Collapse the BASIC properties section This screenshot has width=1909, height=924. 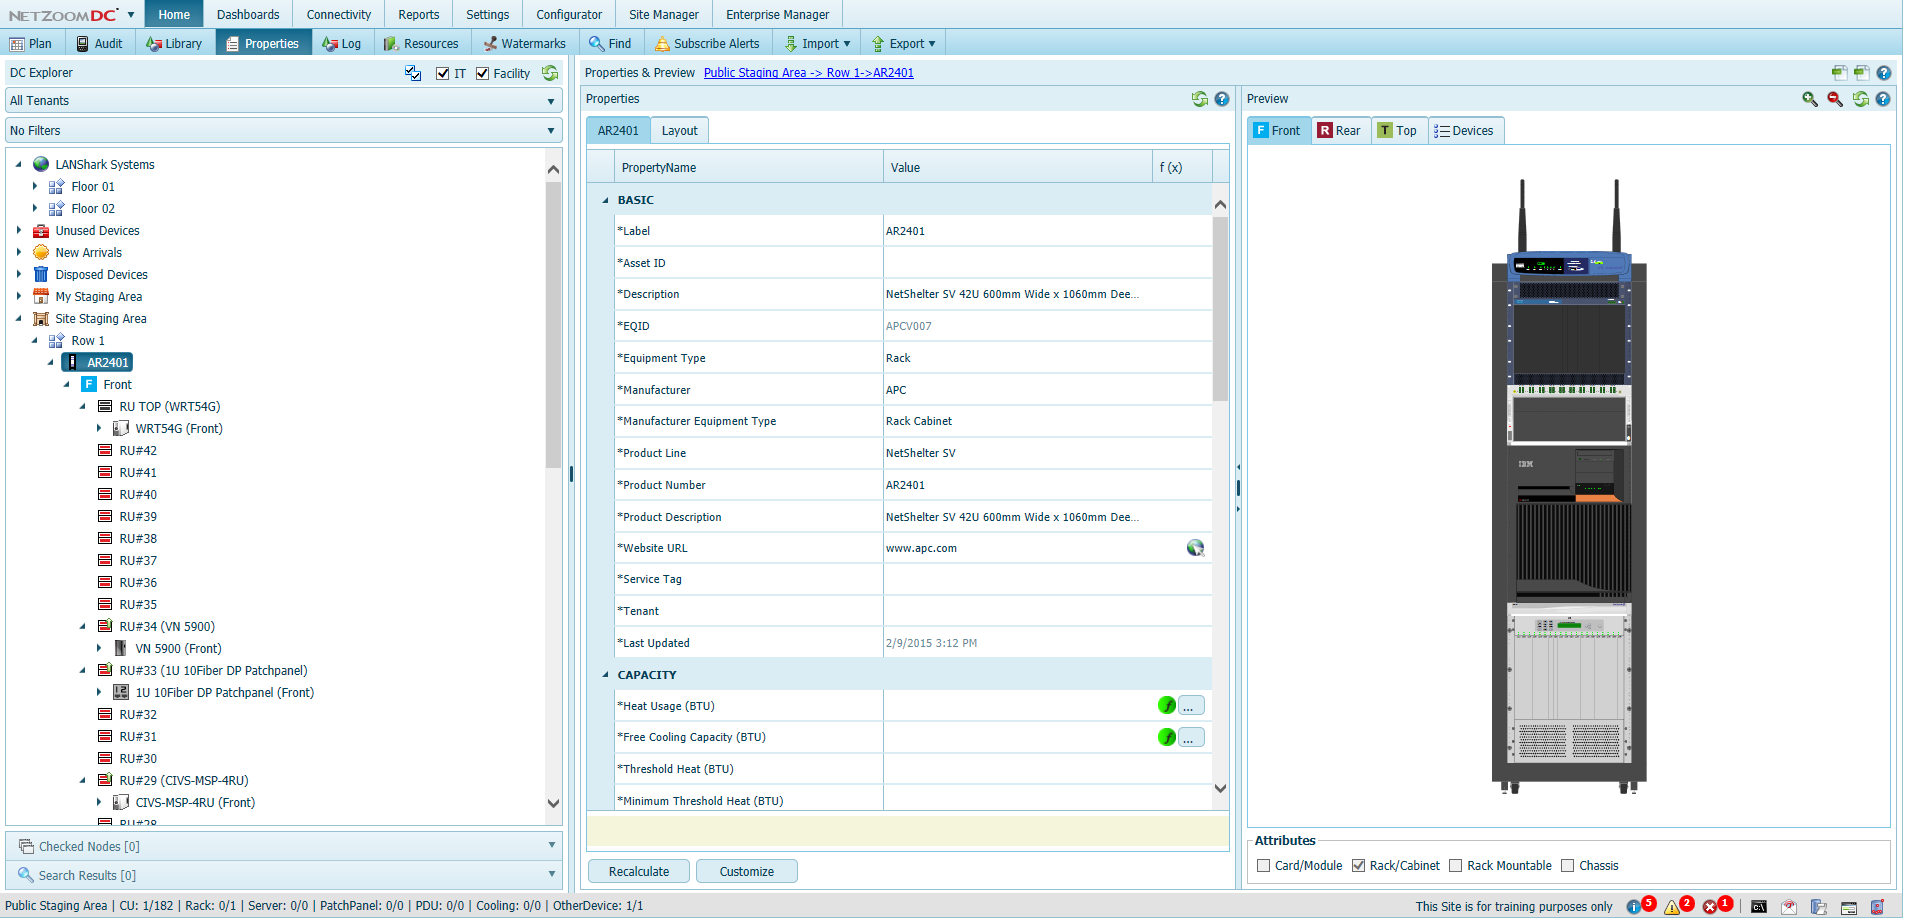[x=605, y=201]
